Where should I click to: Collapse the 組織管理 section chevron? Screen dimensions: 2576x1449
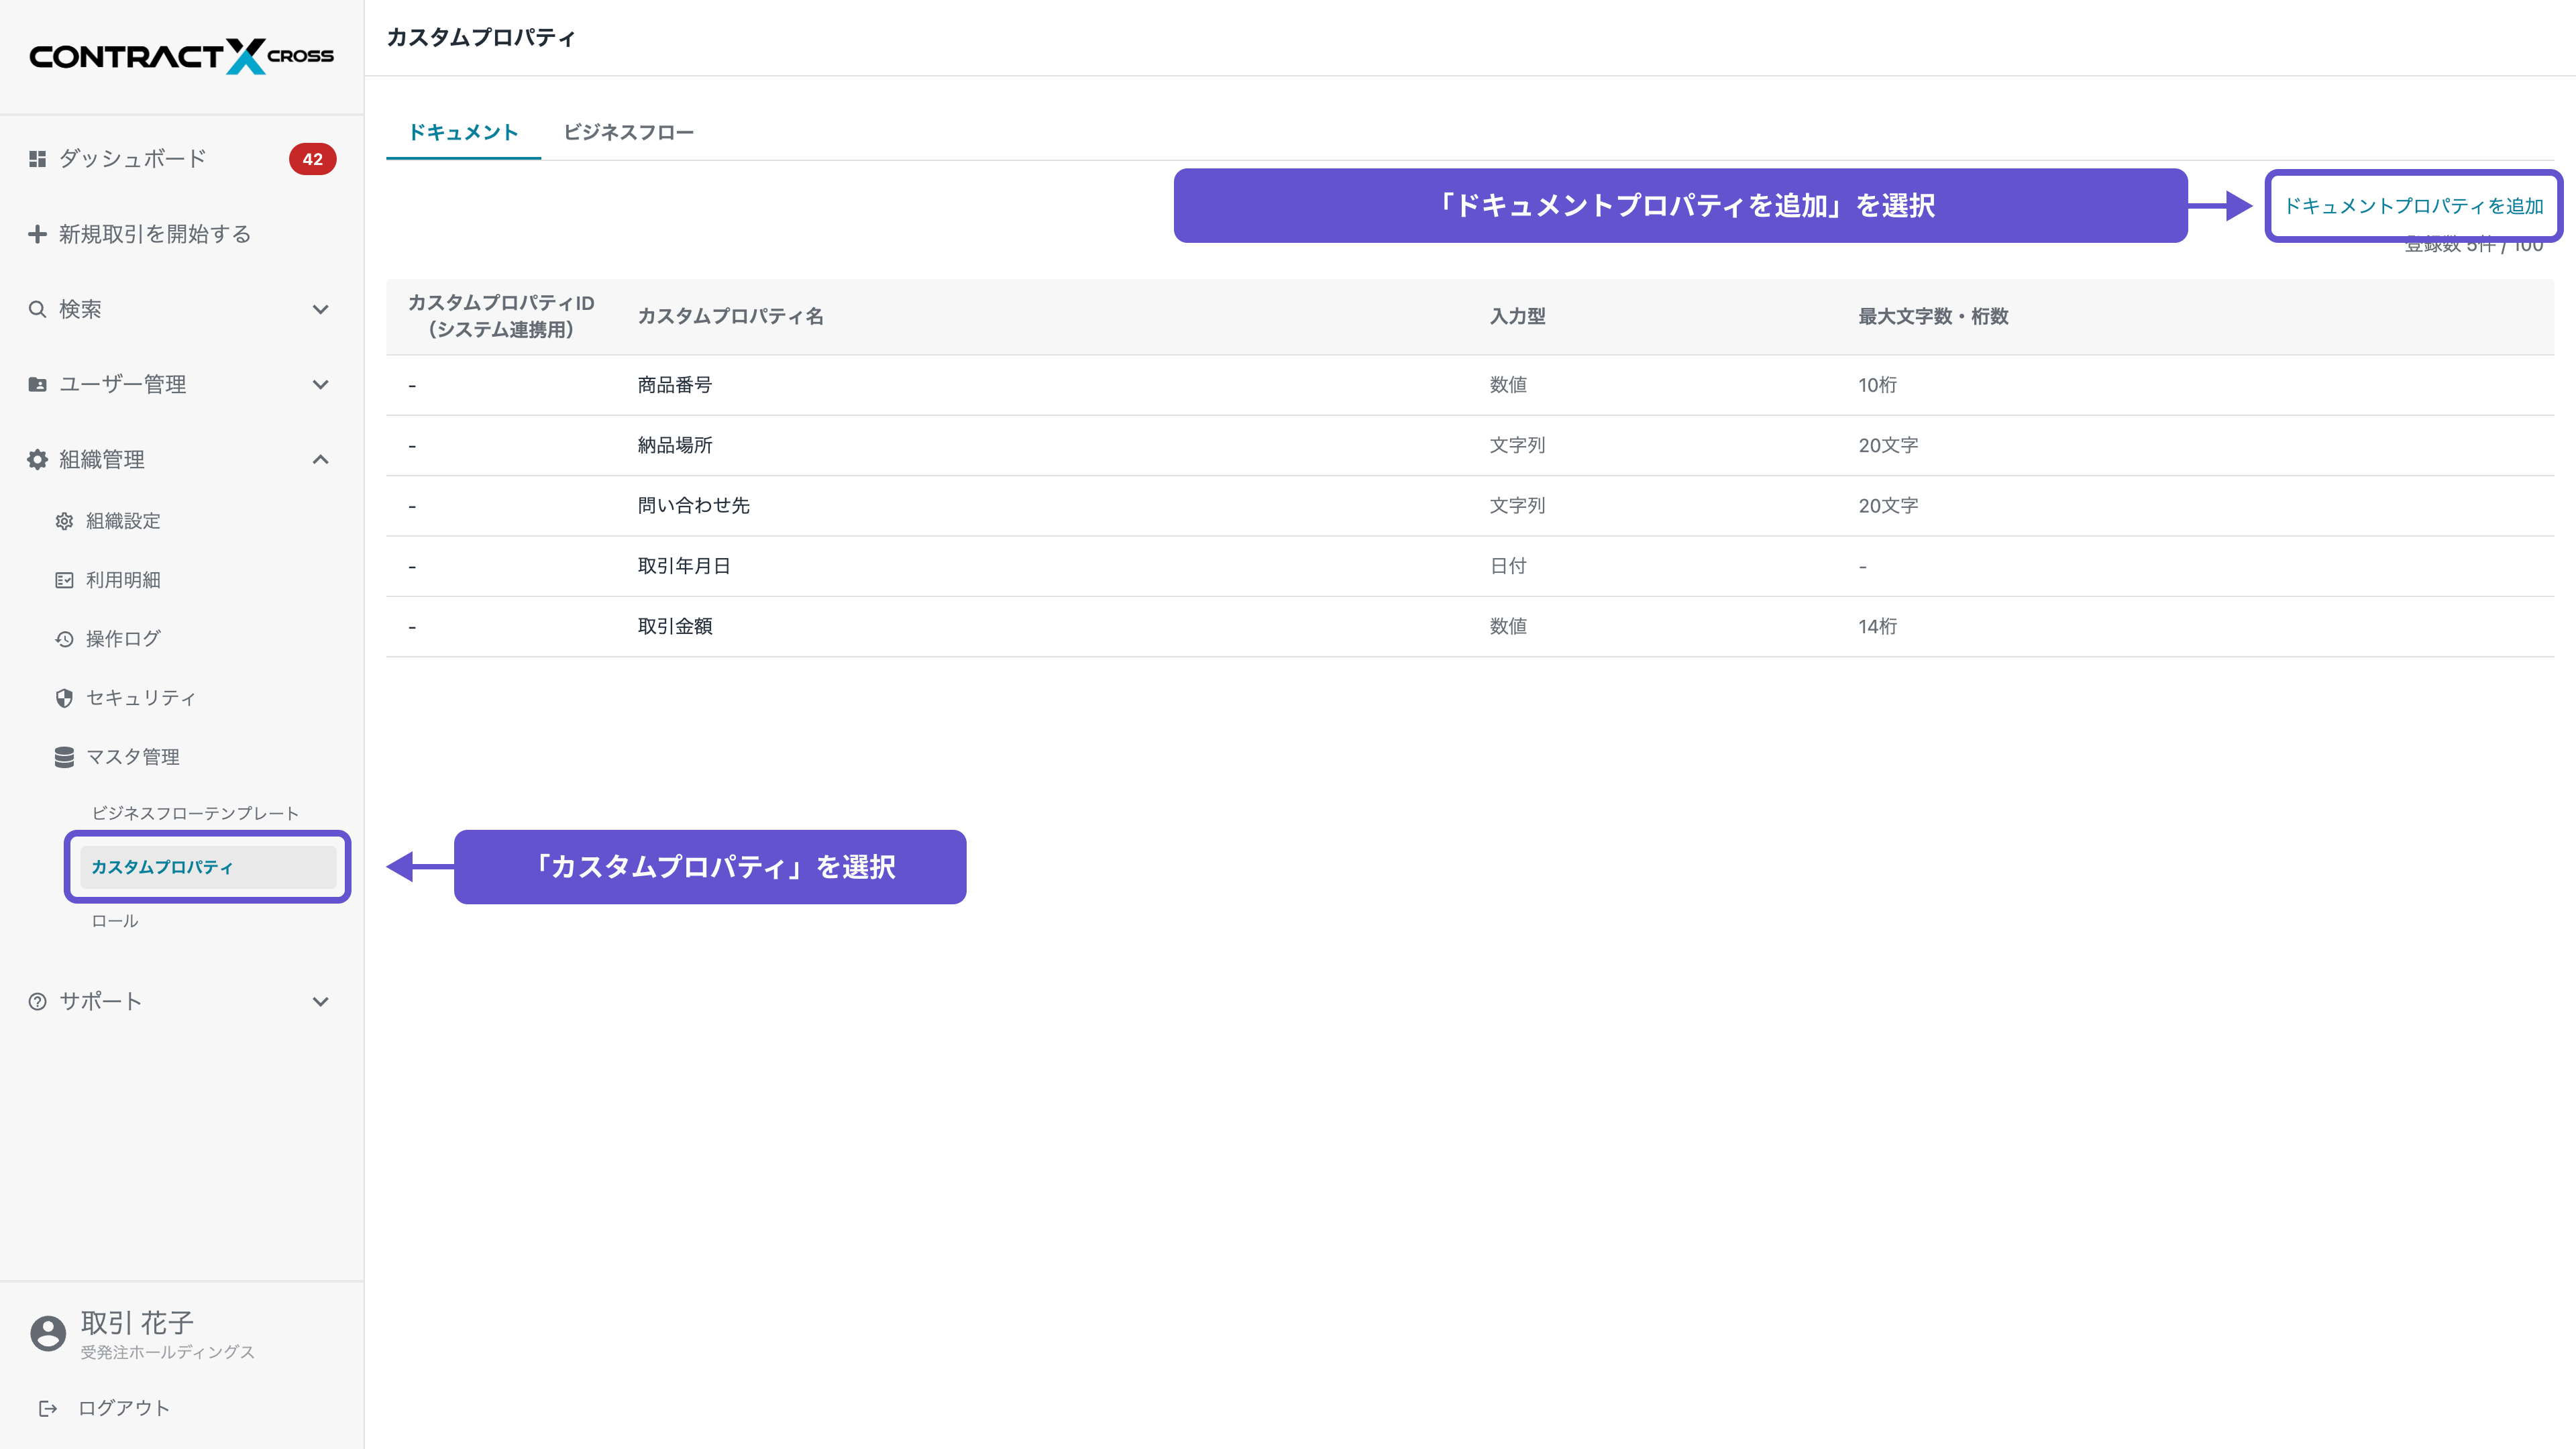coord(320,459)
